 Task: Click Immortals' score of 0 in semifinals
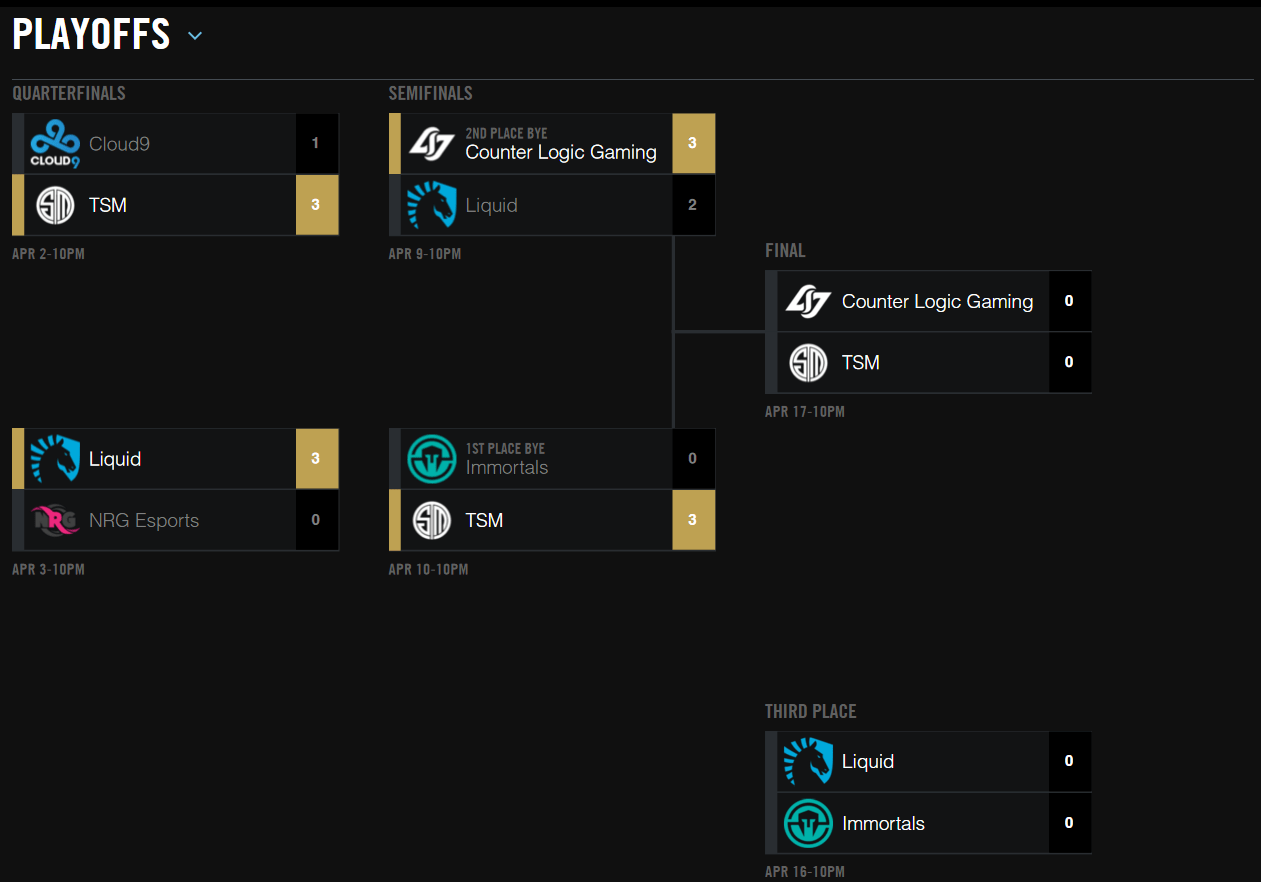tap(693, 459)
